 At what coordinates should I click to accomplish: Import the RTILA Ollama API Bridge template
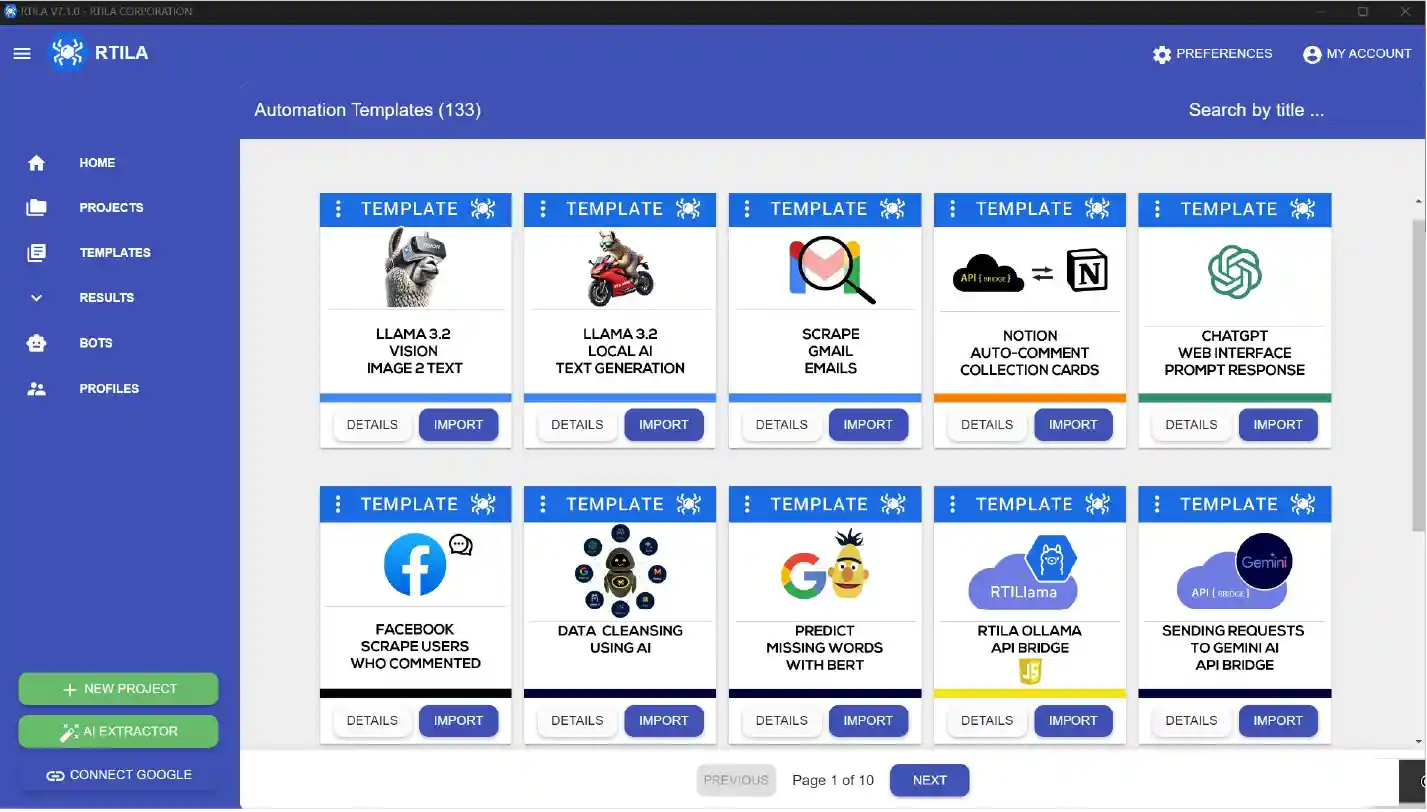(x=1073, y=721)
